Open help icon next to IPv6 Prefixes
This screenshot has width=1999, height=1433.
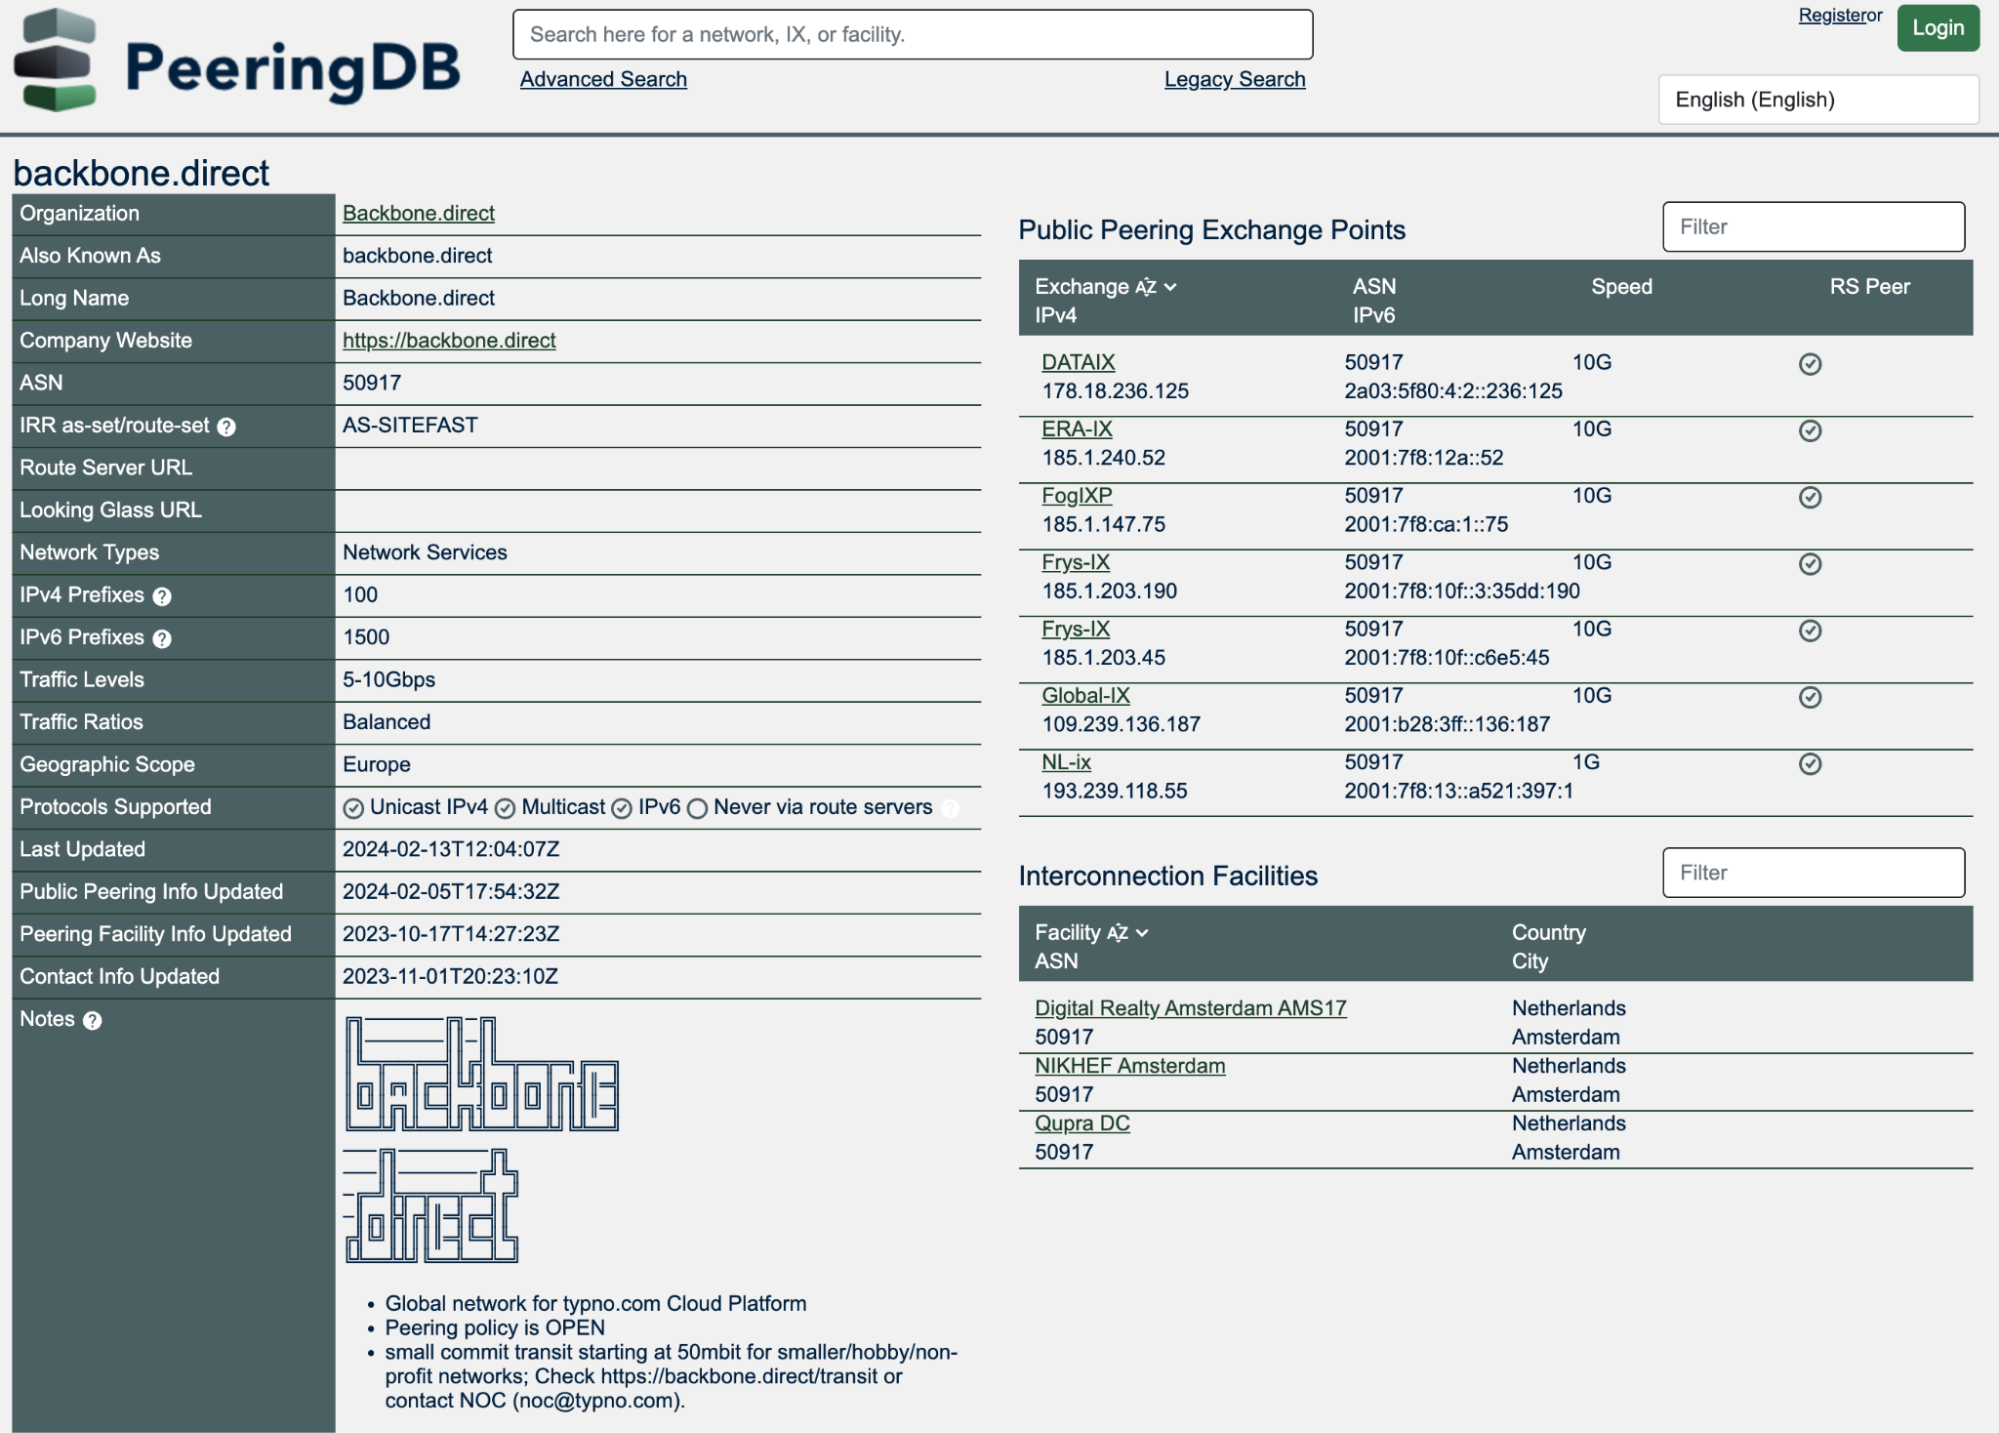pos(162,639)
